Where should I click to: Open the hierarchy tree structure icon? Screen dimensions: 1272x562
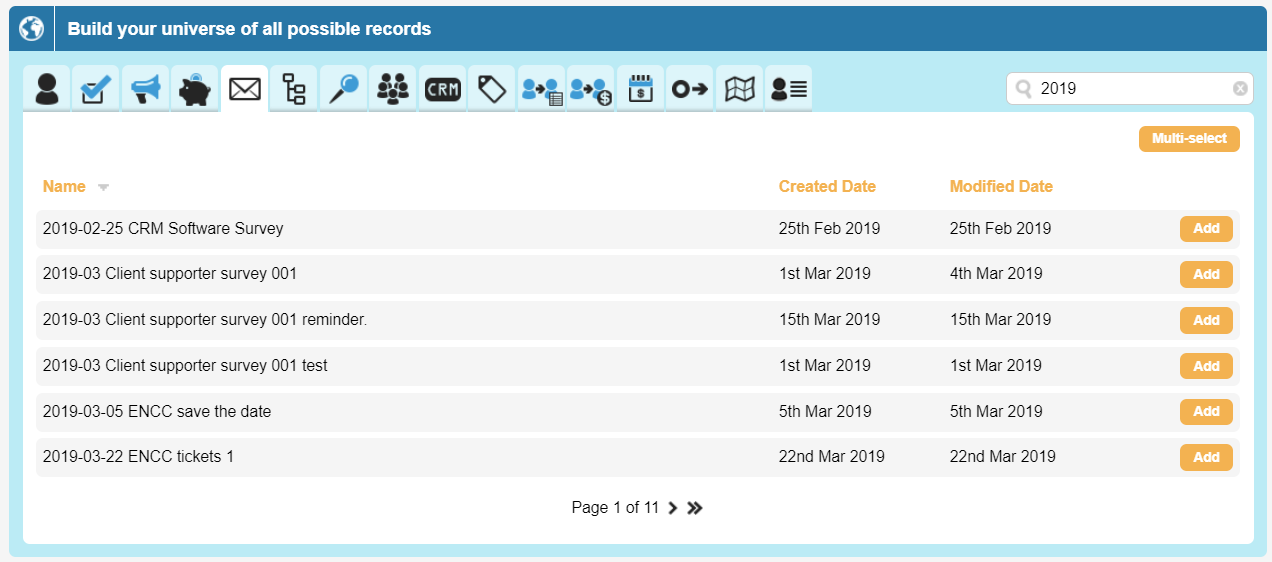294,89
